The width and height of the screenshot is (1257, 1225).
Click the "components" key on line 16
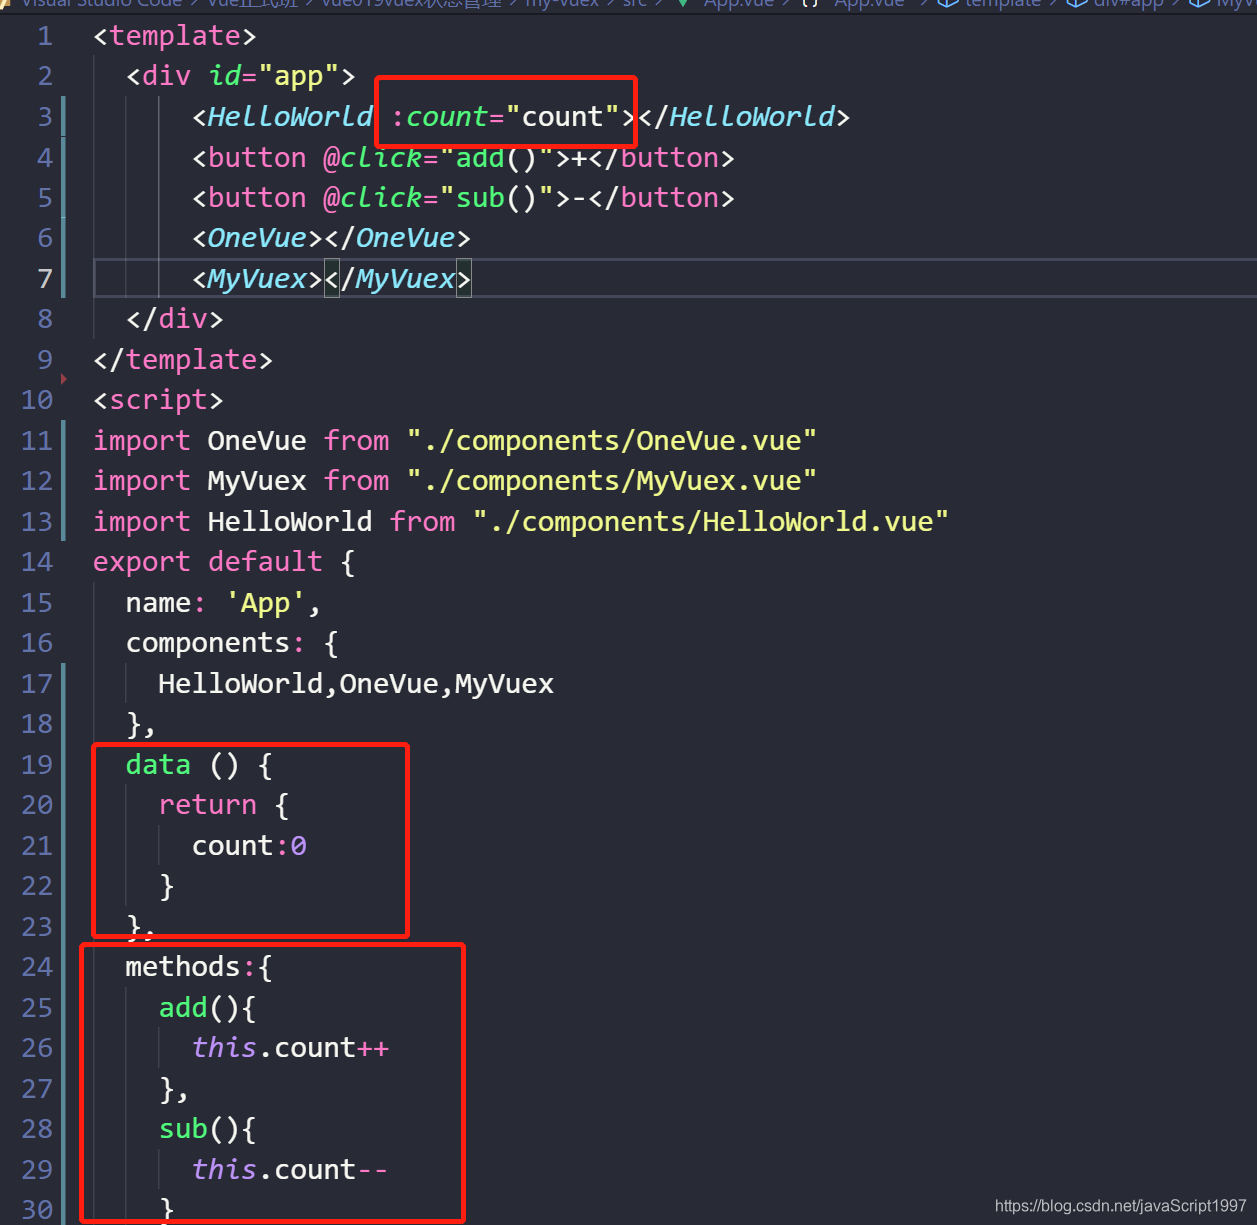coord(208,643)
